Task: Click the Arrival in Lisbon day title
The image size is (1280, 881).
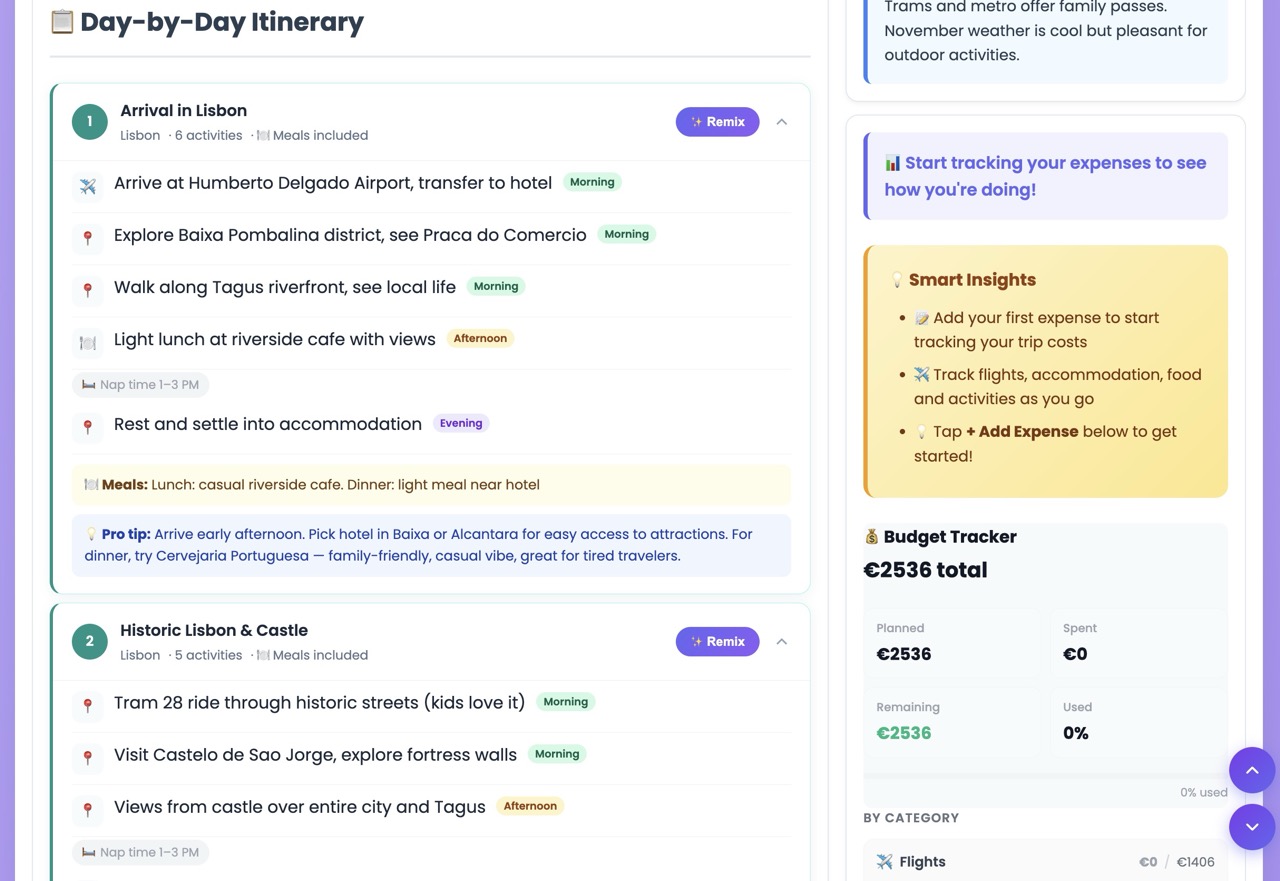Action: click(183, 111)
